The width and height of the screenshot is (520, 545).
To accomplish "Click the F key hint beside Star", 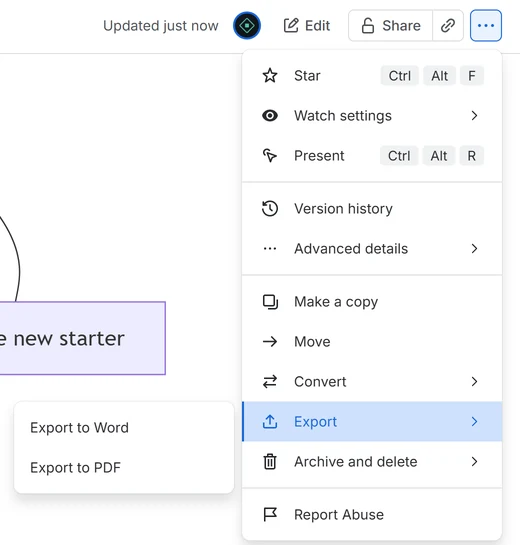I will click(472, 75).
